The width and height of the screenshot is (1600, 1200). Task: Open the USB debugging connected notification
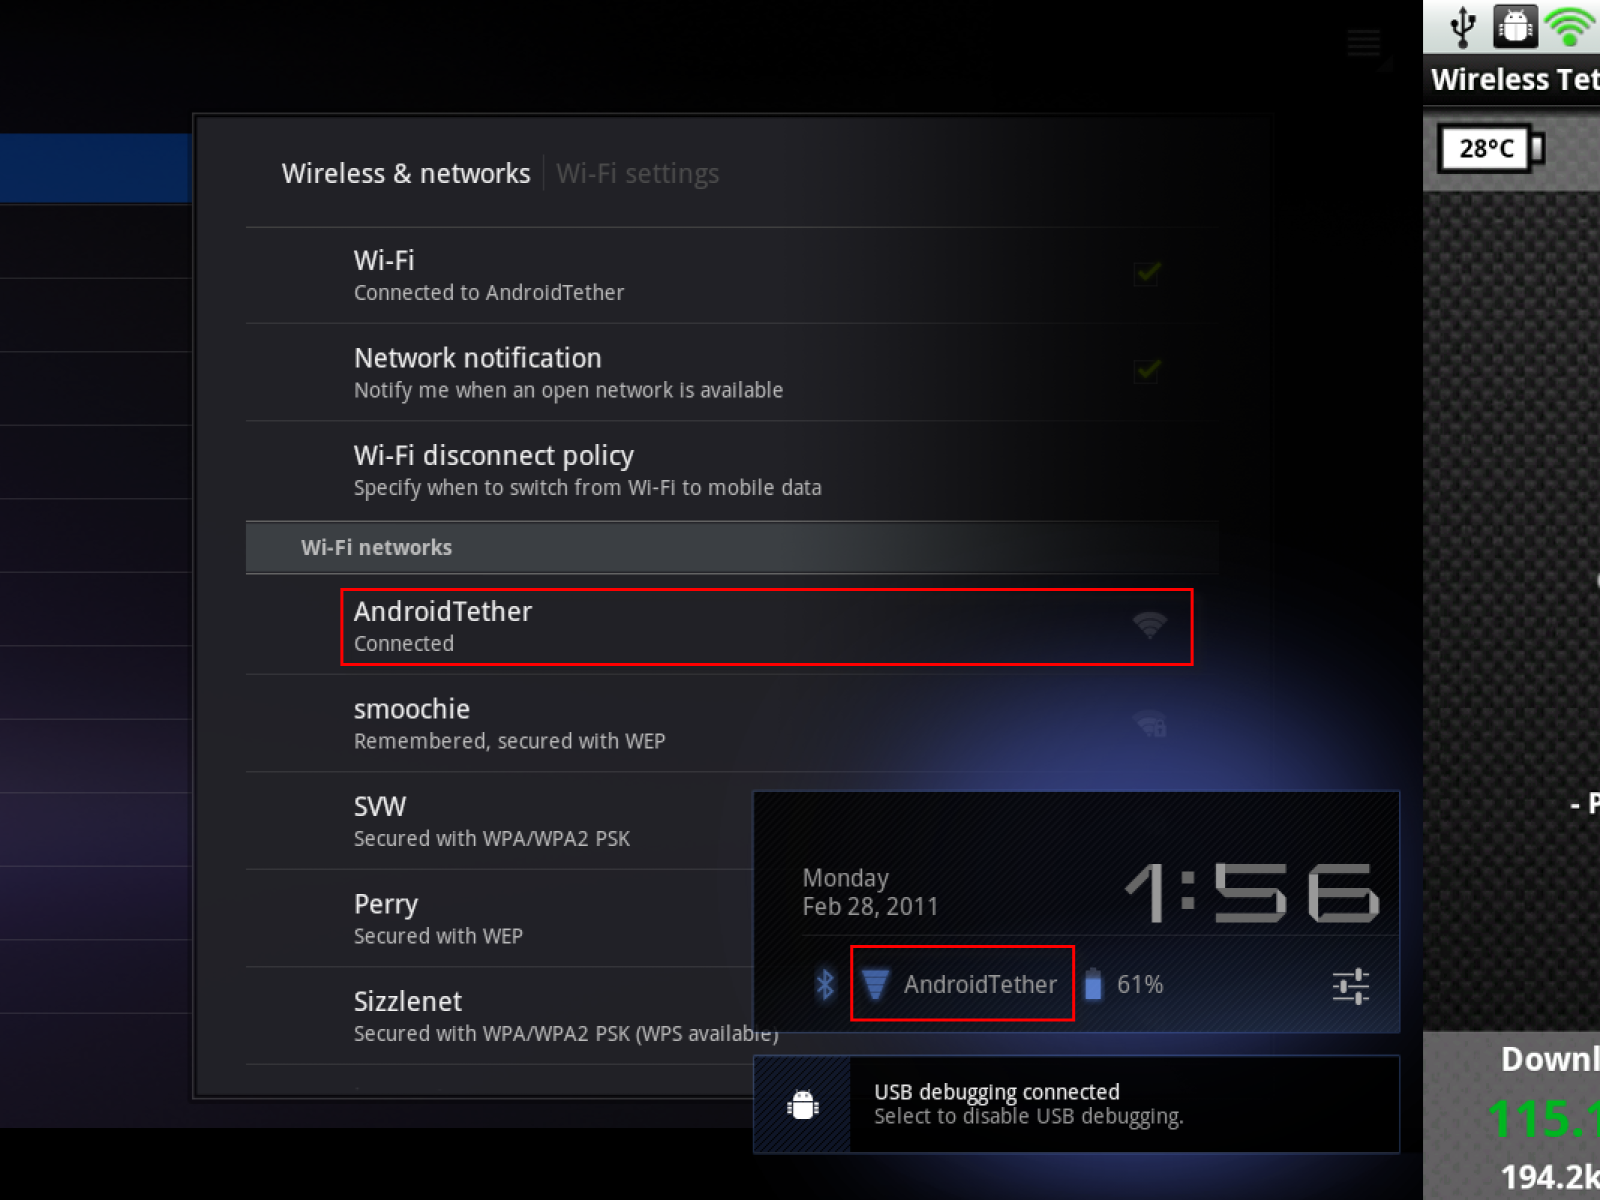pyautogui.click(x=1076, y=1104)
